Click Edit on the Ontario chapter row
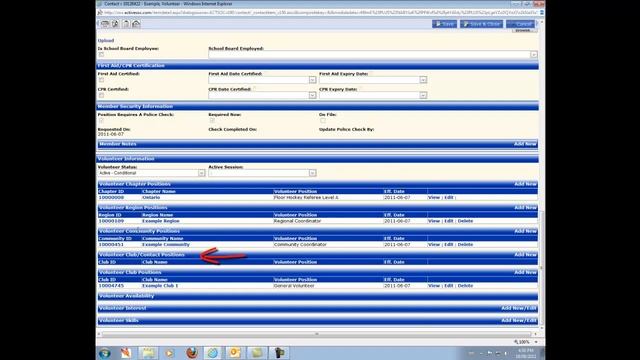 point(449,198)
